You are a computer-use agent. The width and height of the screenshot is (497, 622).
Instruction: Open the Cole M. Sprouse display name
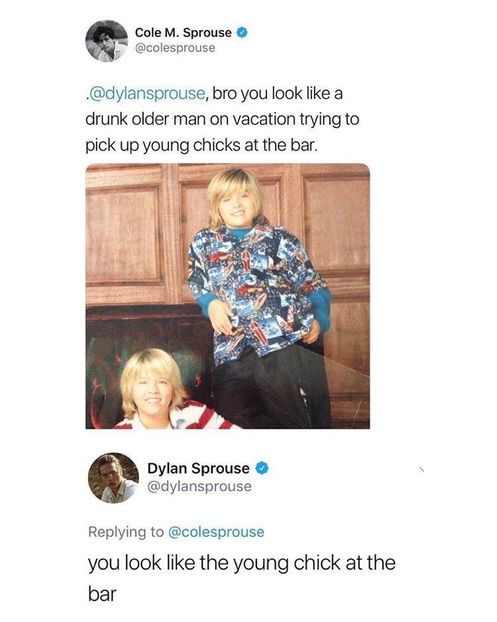pos(183,33)
